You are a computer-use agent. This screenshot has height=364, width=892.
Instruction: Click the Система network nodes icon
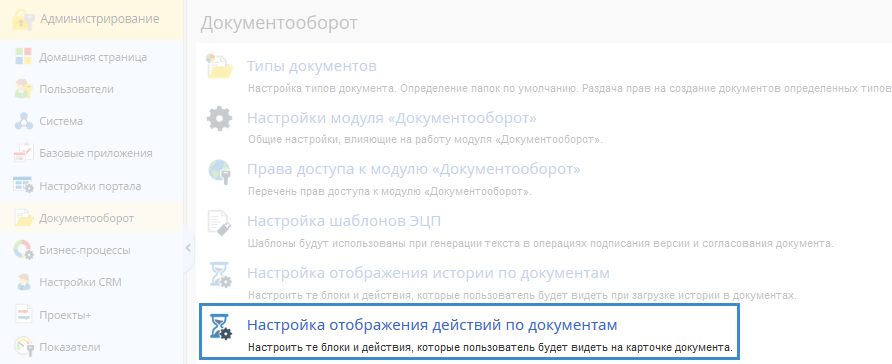pyautogui.click(x=23, y=121)
